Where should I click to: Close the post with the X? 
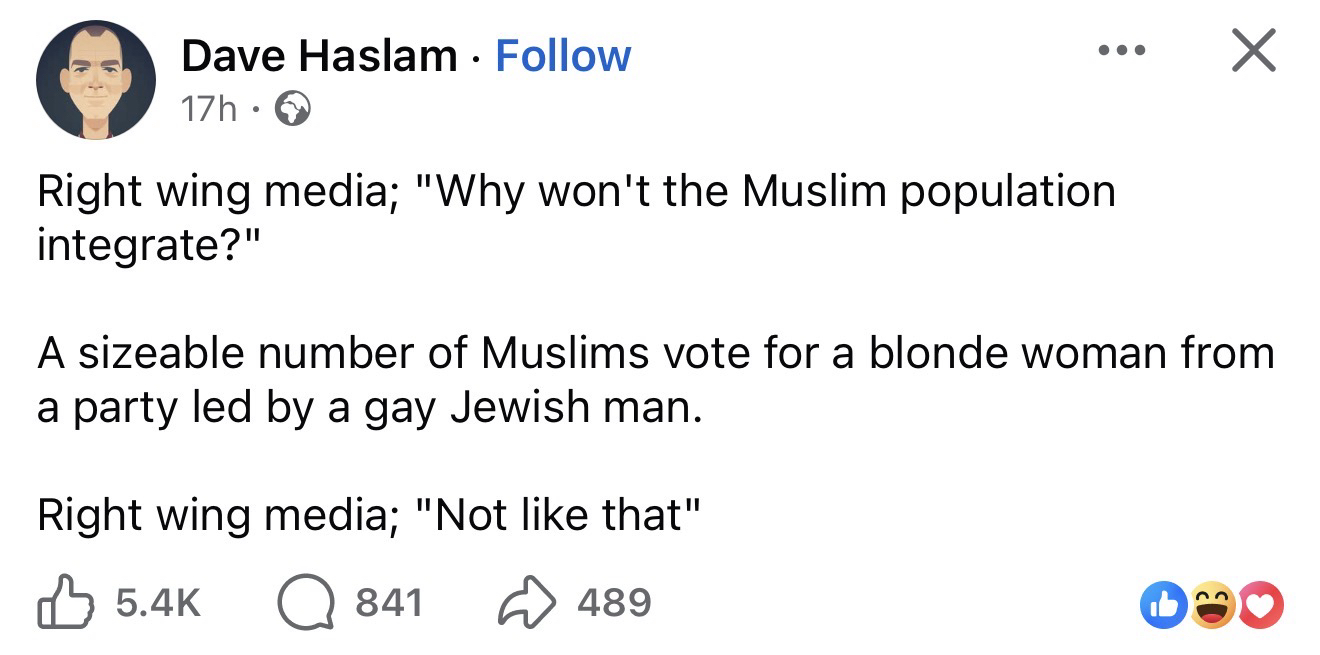1253,50
